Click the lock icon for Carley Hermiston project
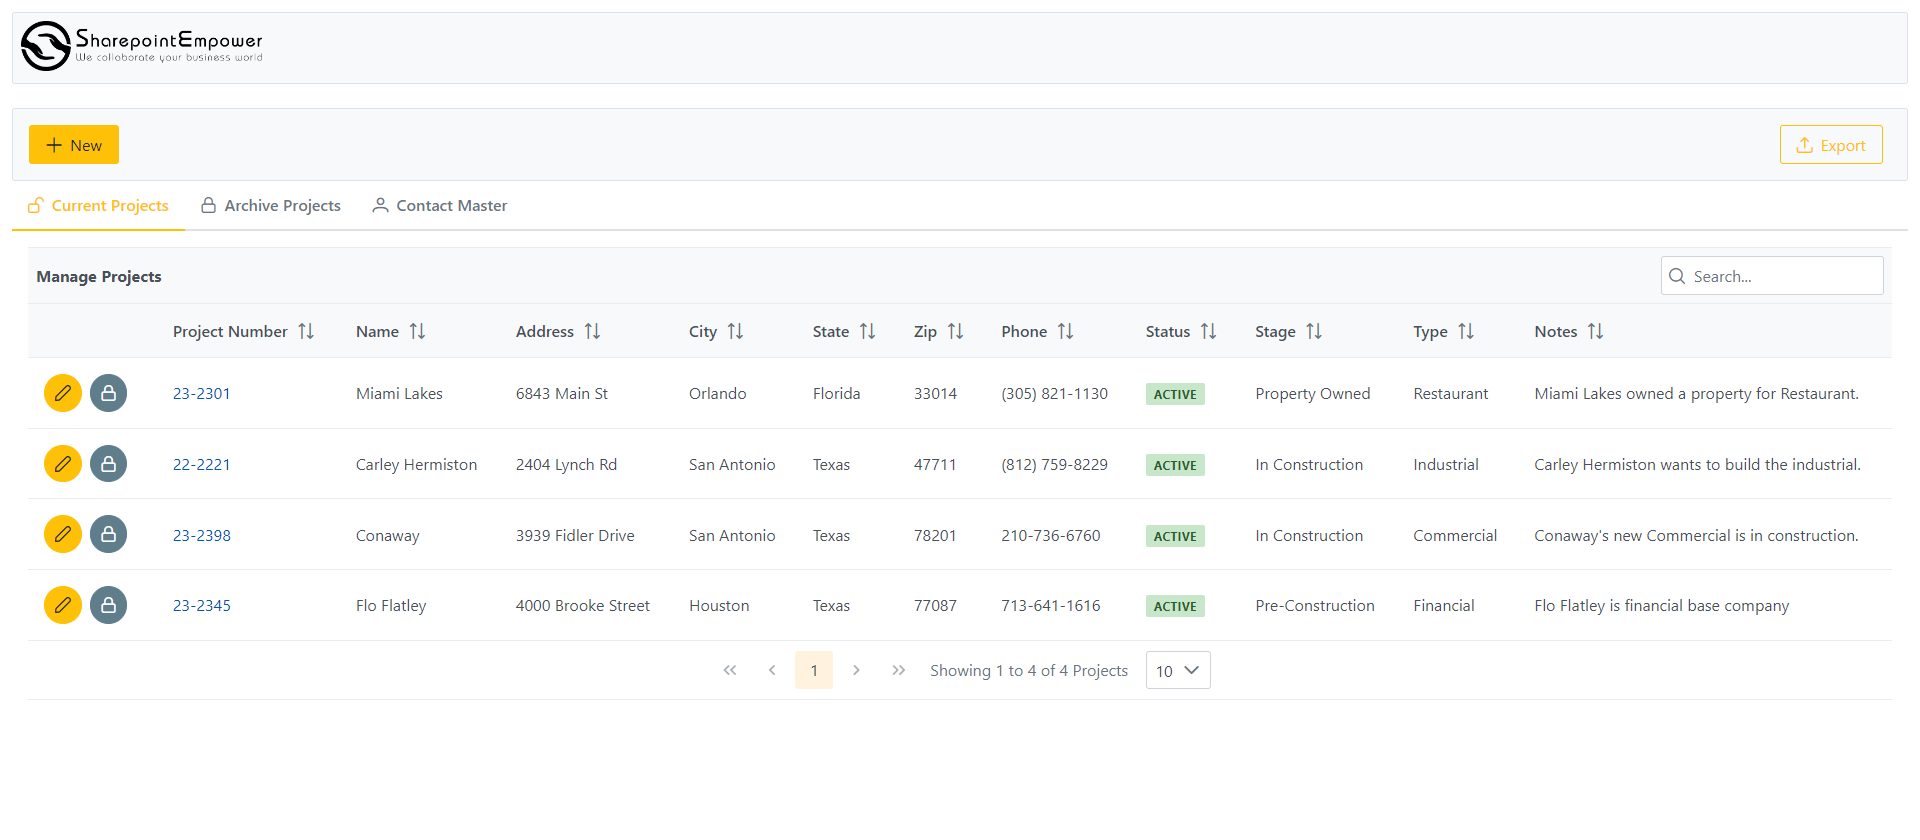Image resolution: width=1920 pixels, height=840 pixels. coord(108,464)
